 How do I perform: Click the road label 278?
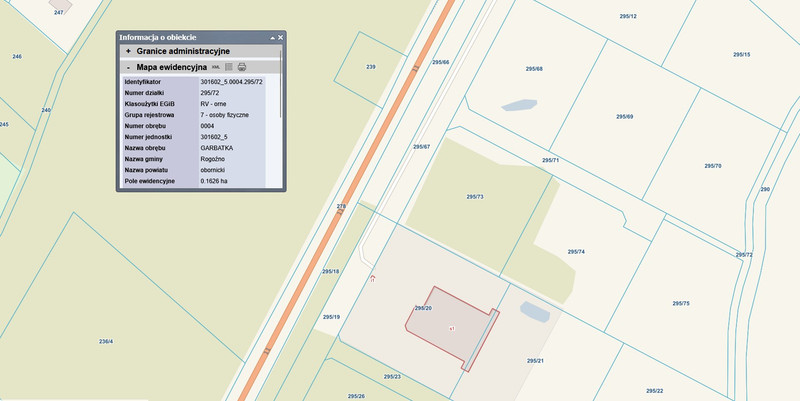coord(340,207)
